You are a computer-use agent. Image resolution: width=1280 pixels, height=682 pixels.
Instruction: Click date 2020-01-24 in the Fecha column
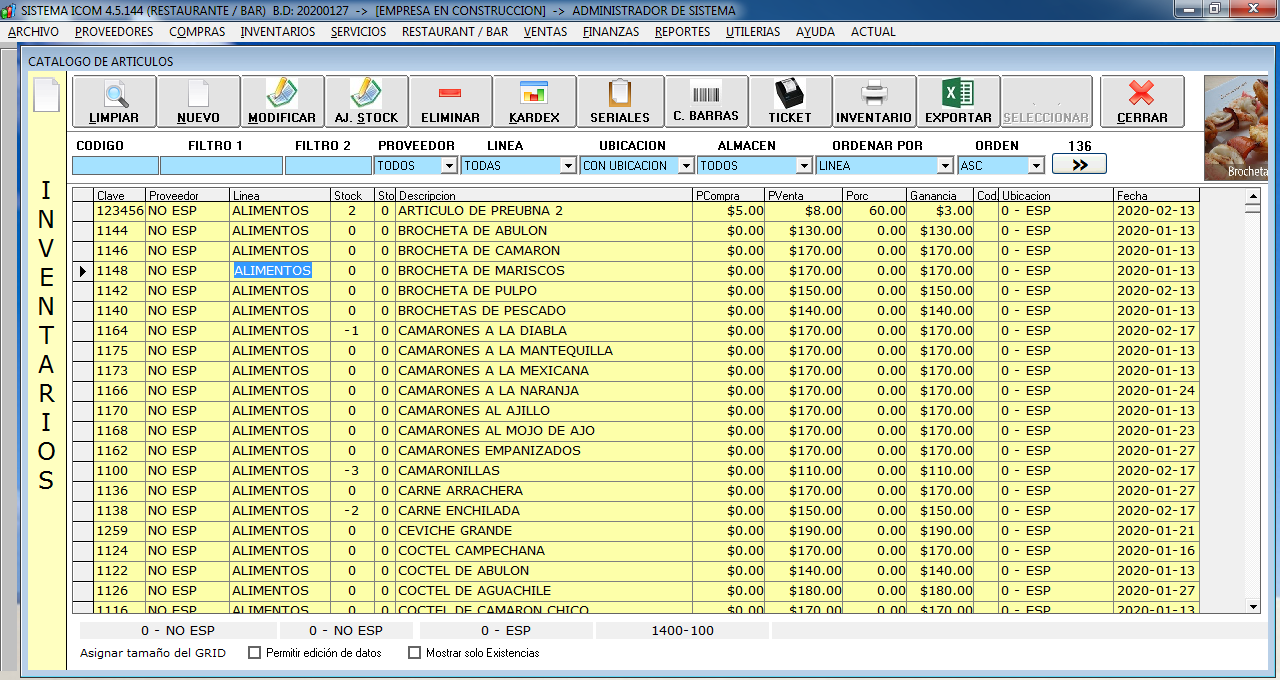pyautogui.click(x=1156, y=391)
